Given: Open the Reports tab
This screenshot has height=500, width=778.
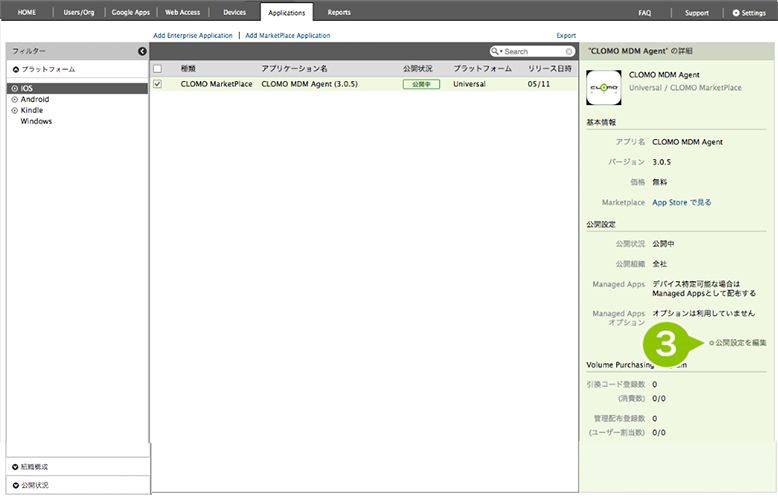Looking at the screenshot, I should click(339, 12).
